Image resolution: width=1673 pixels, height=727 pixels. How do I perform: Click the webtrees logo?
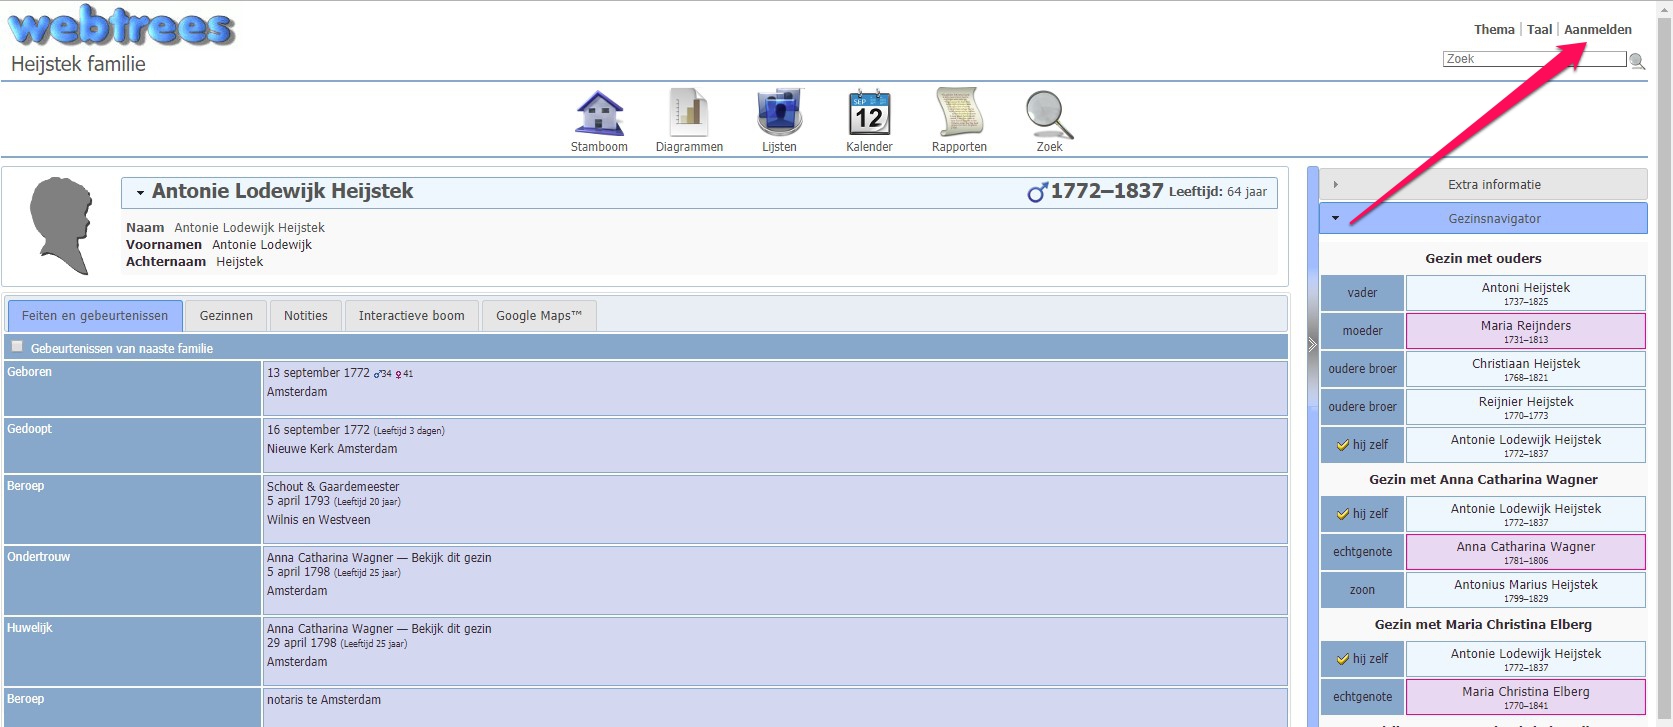coord(122,27)
